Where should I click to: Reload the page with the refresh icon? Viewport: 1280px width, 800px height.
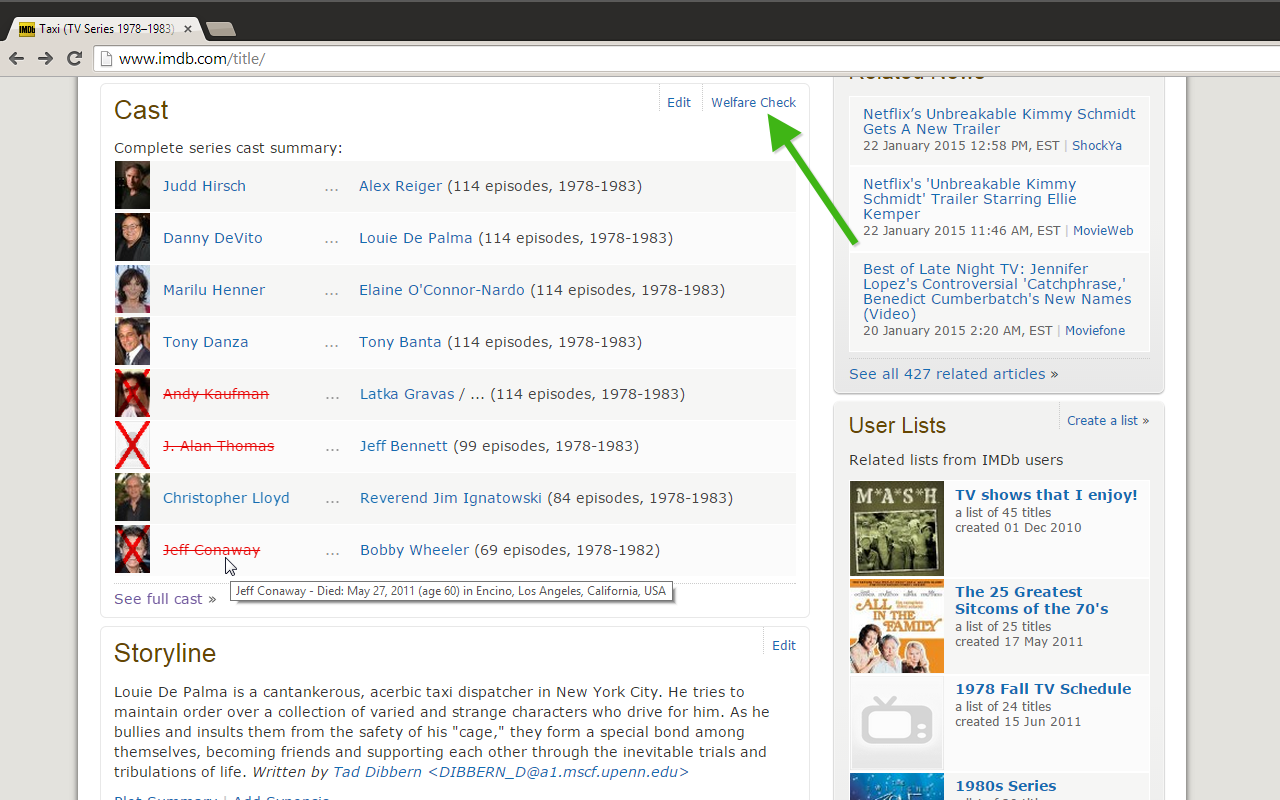(74, 59)
